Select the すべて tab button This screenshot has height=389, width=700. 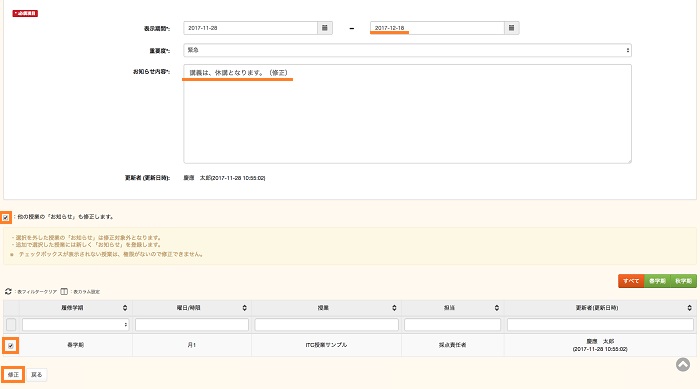pos(631,281)
